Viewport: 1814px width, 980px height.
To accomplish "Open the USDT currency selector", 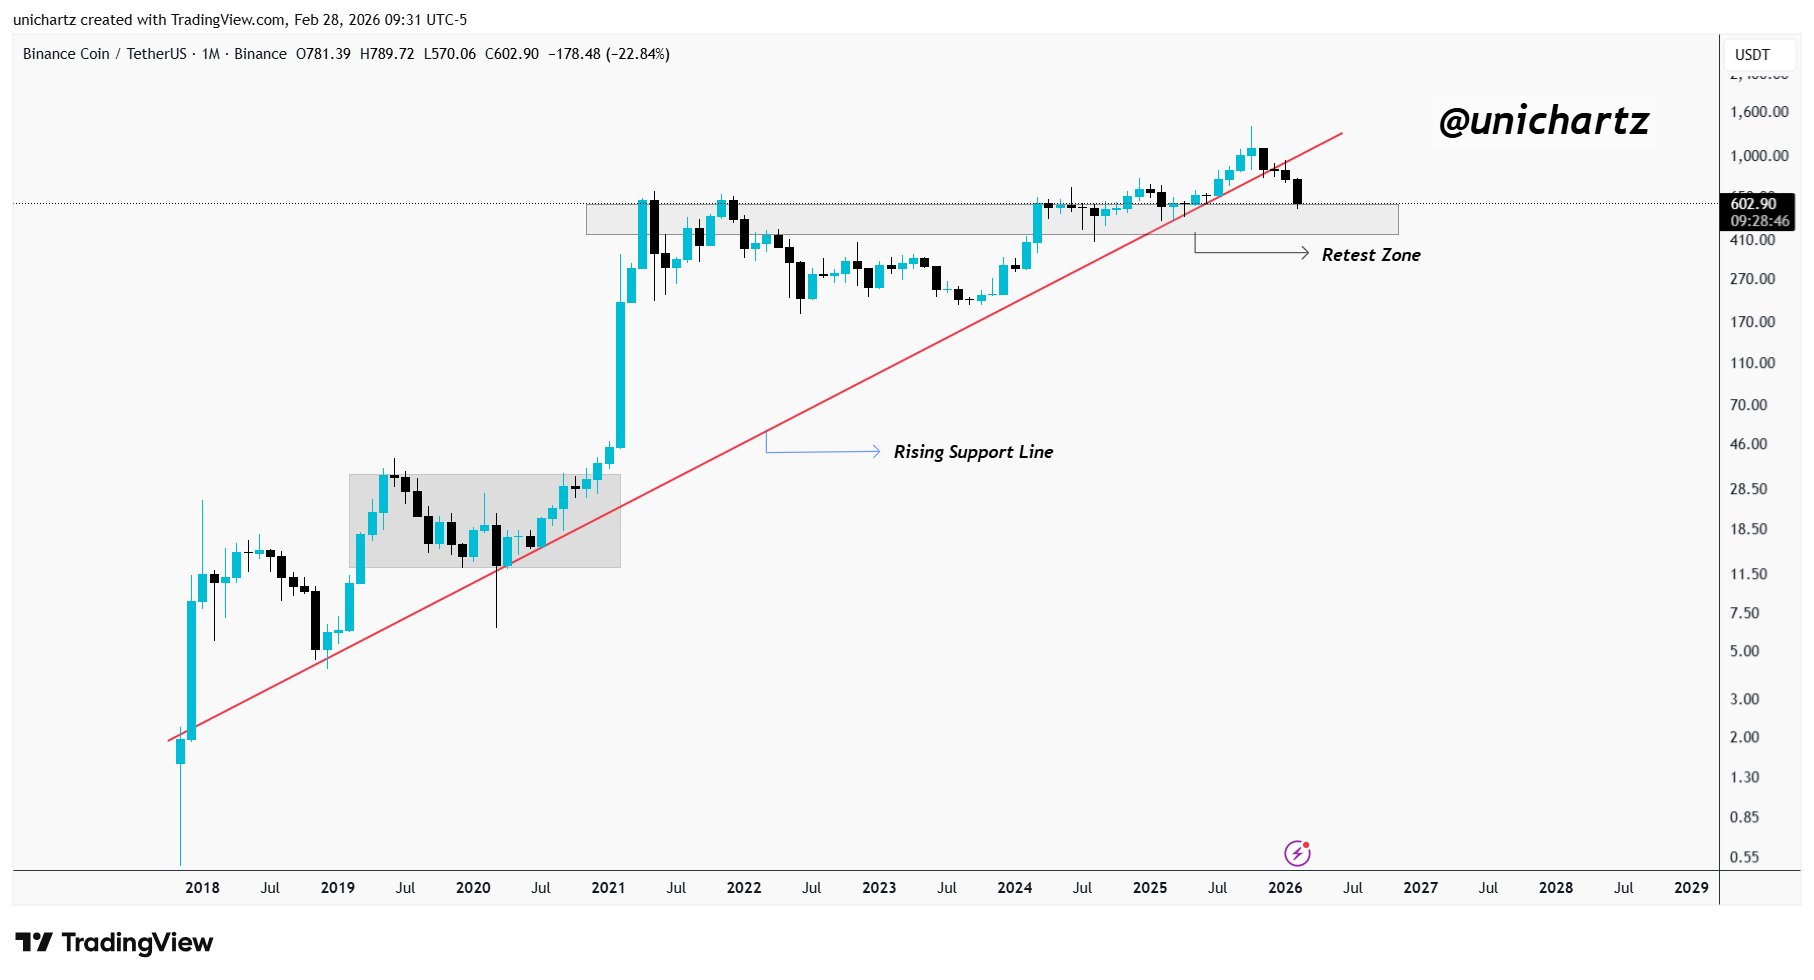I will (x=1752, y=55).
